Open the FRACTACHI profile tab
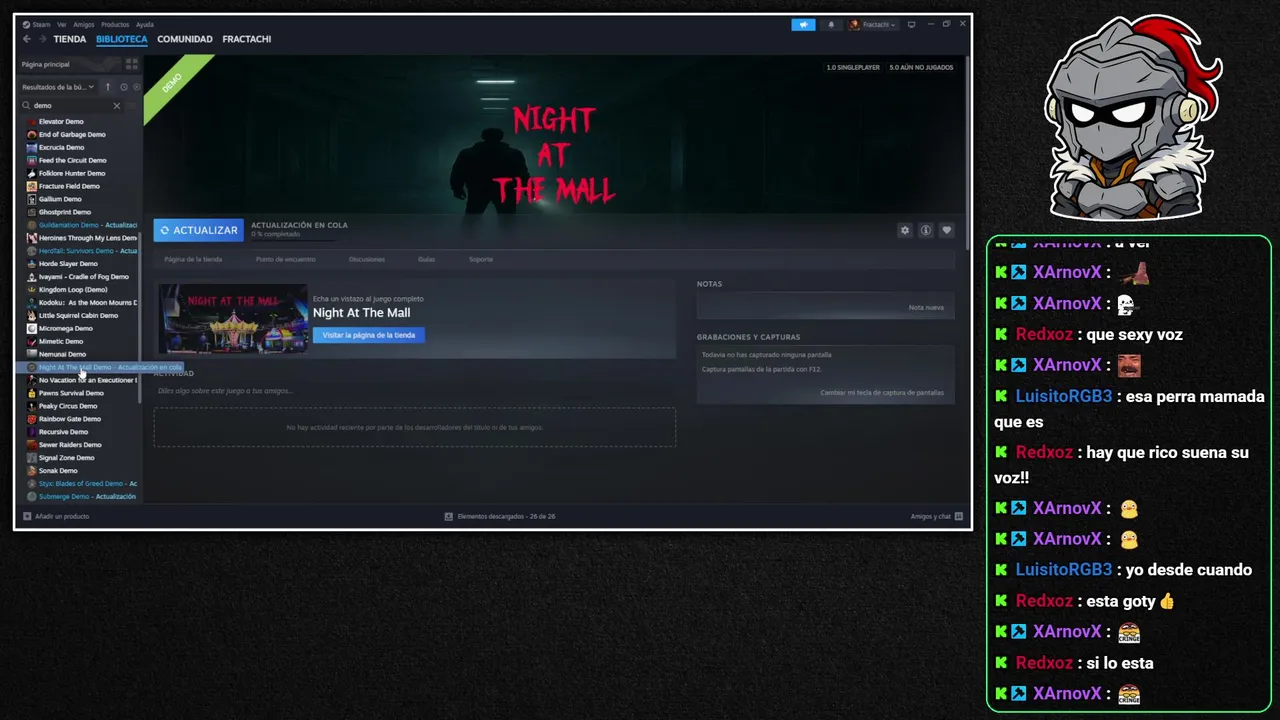 tap(247, 39)
